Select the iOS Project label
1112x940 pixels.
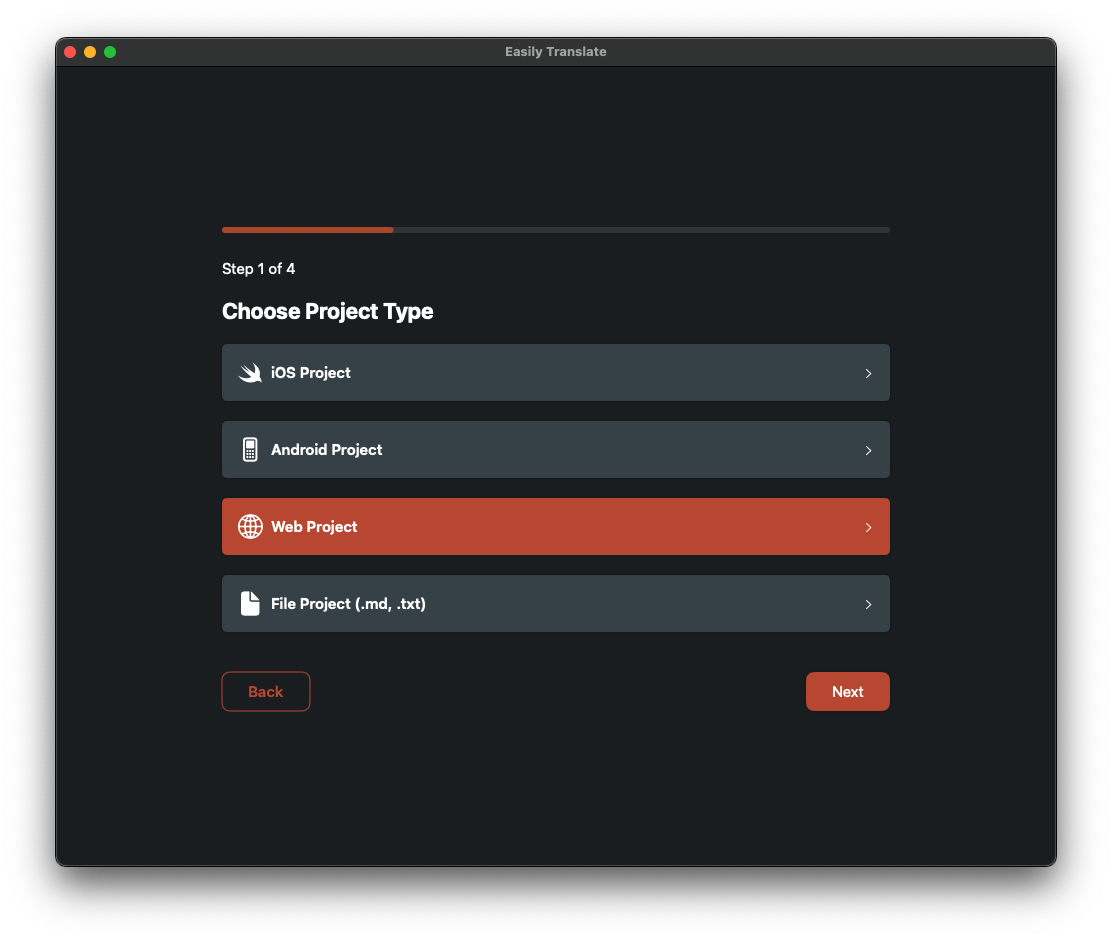(x=311, y=372)
